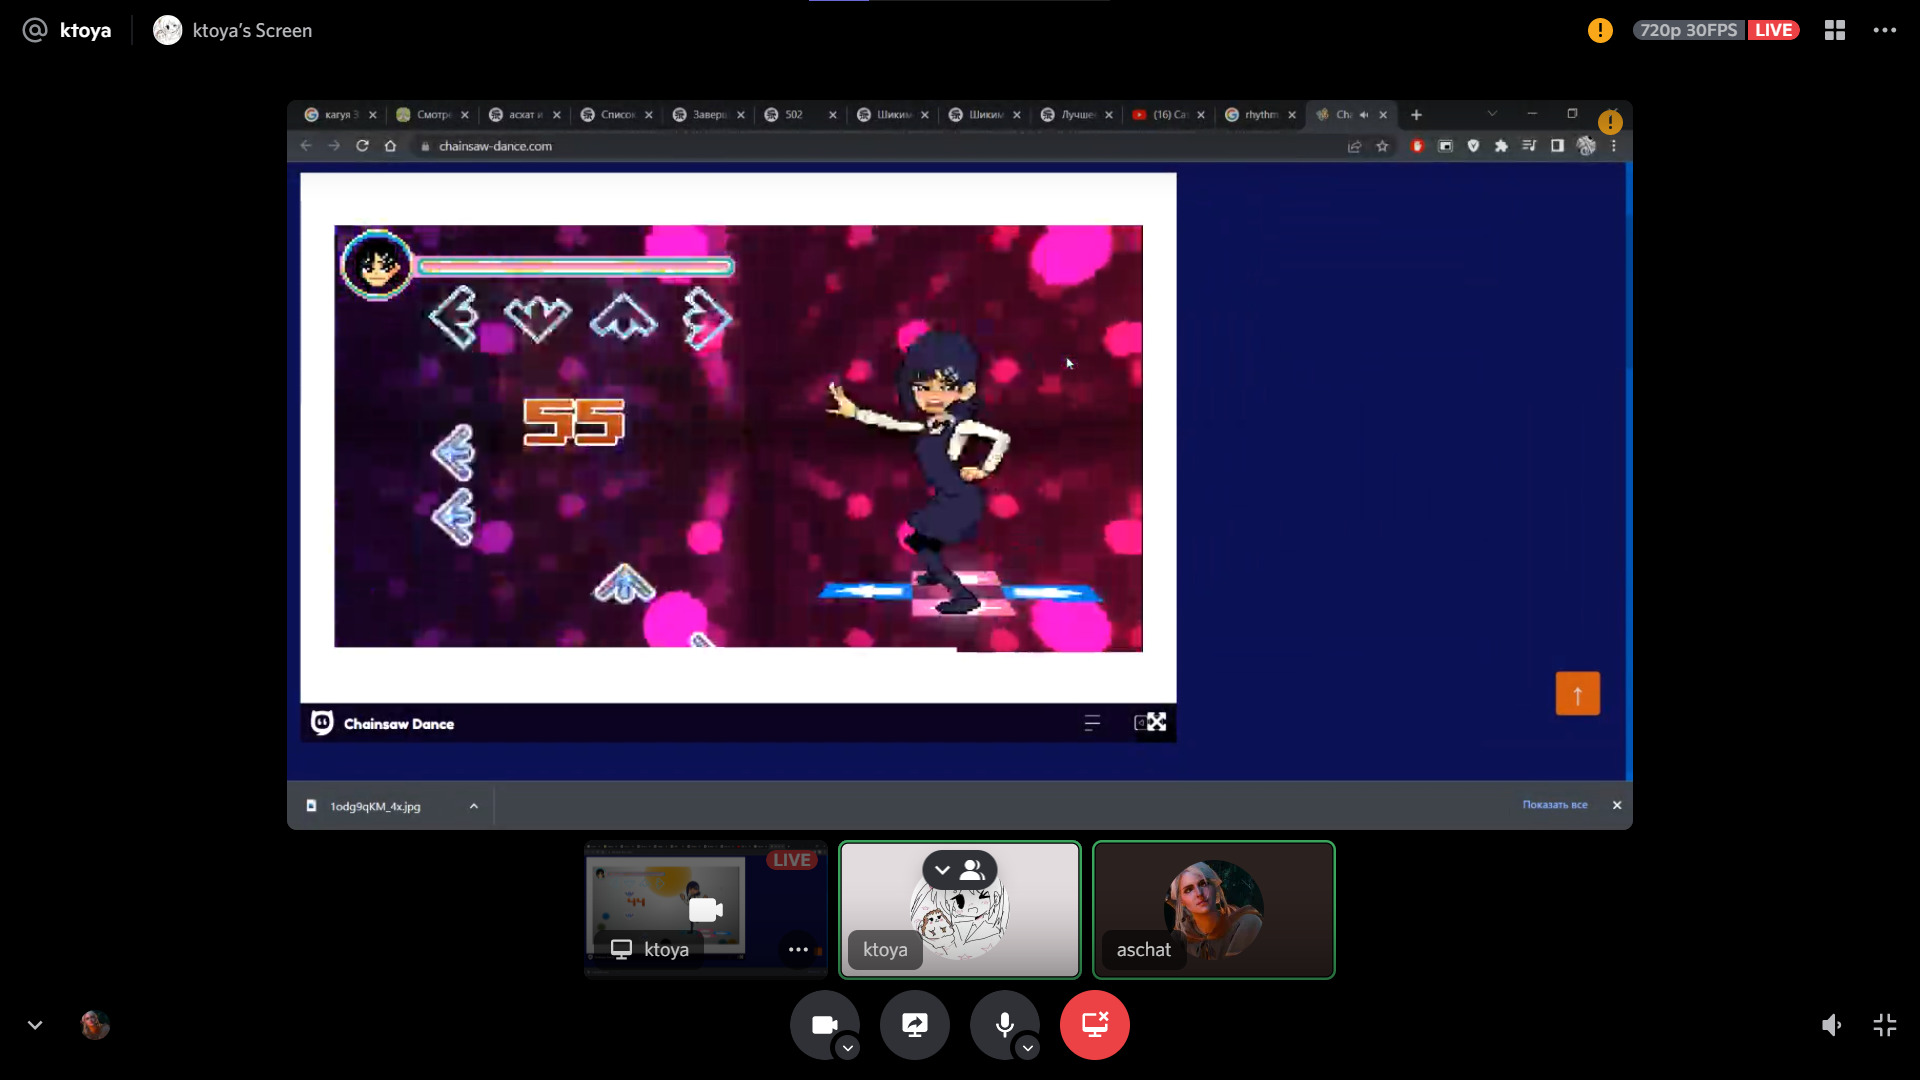Open the more options ellipsis menu
1920x1080 pixels.
[x=1884, y=31]
